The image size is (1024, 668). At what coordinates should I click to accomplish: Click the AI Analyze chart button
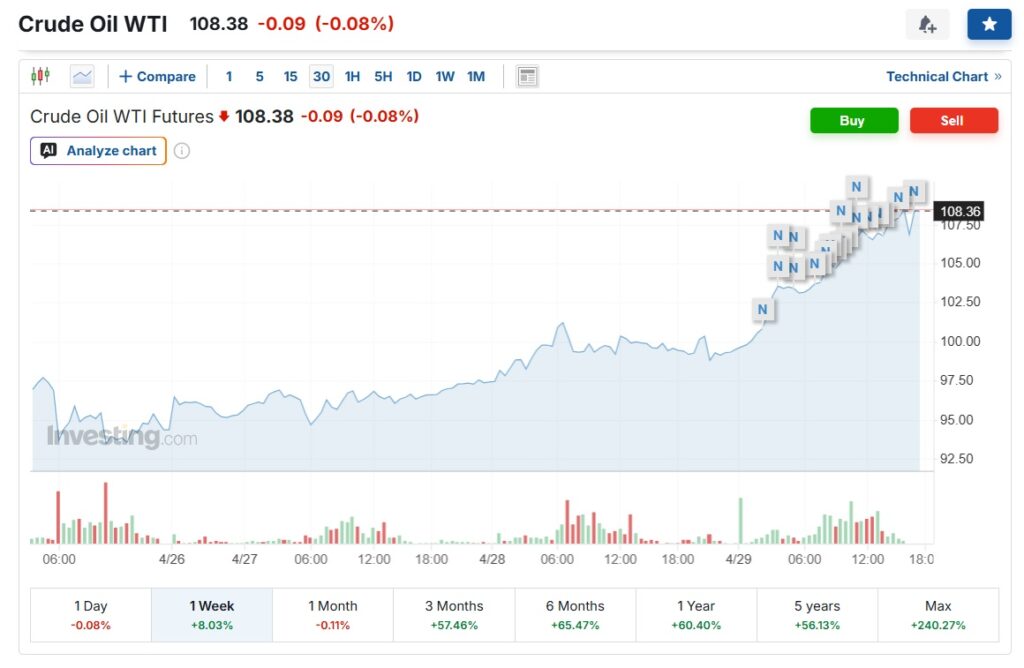pyautogui.click(x=98, y=151)
